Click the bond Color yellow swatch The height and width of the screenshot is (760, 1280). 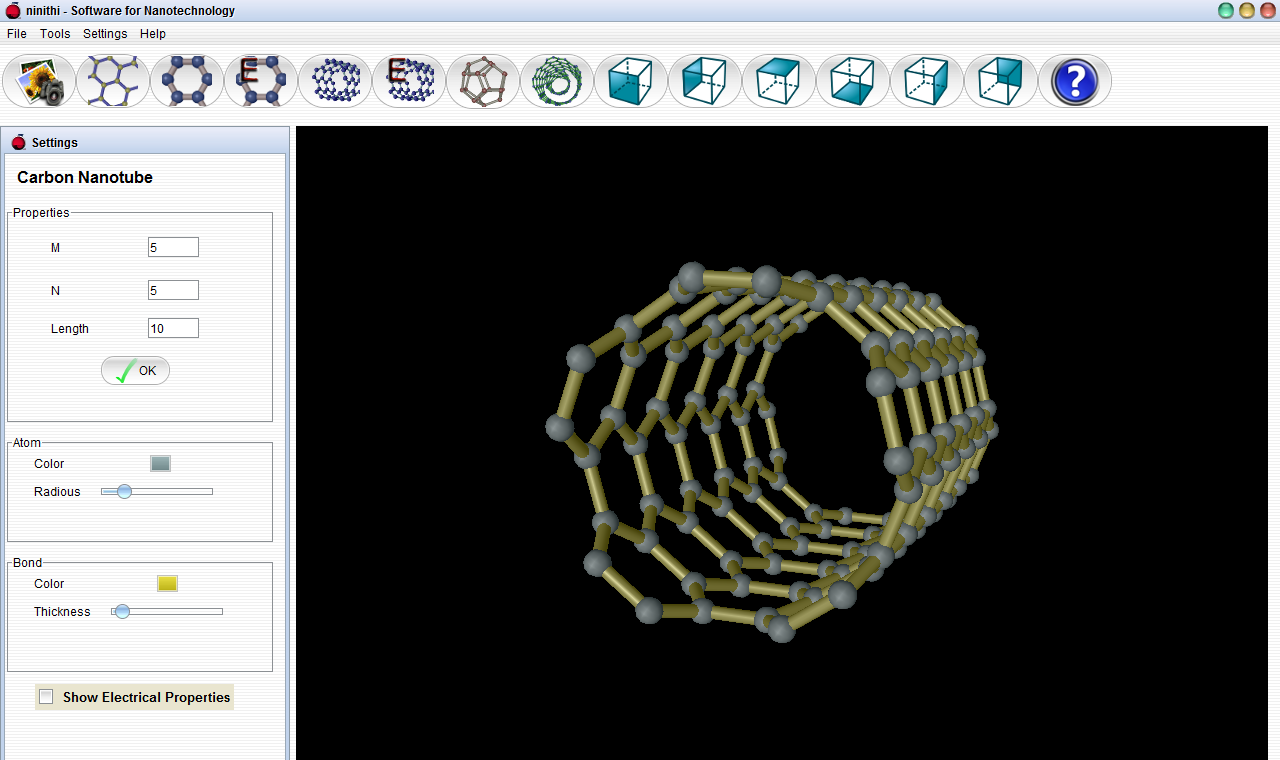(167, 583)
